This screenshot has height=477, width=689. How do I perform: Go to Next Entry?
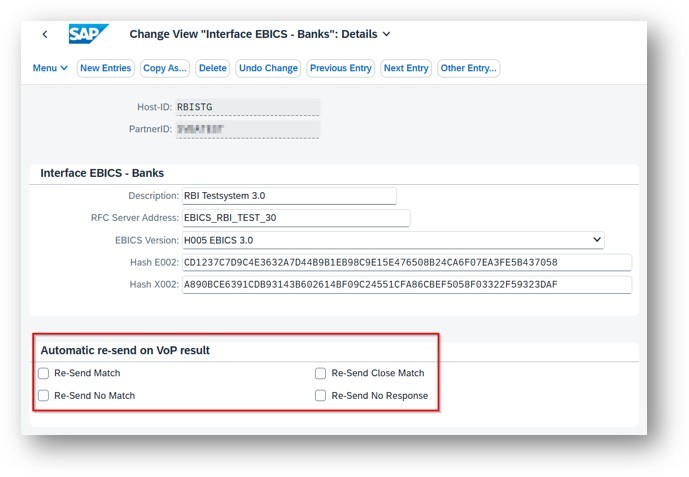tap(406, 68)
